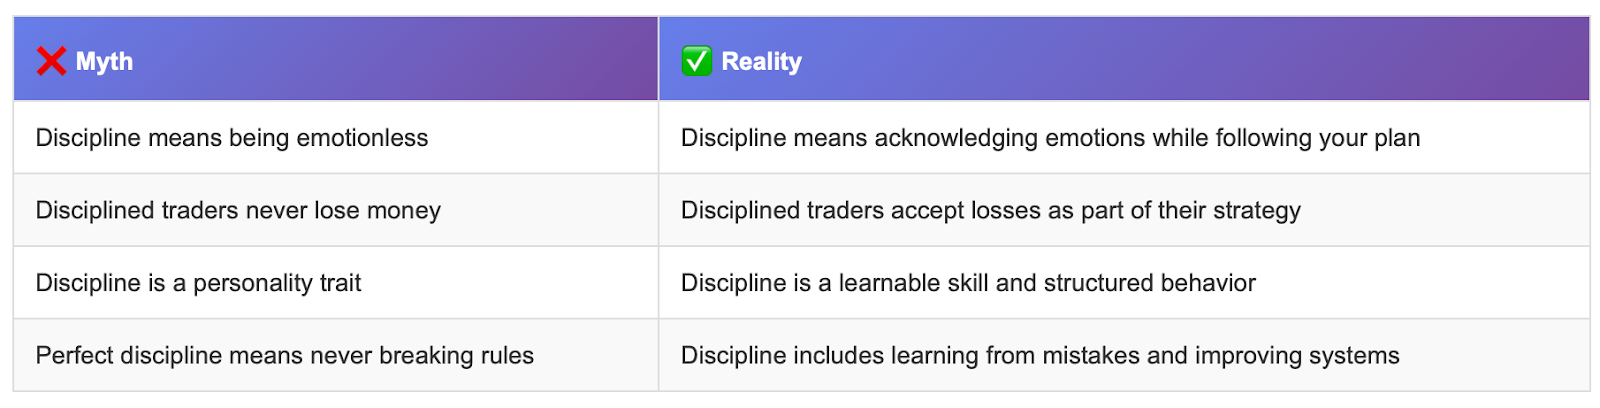Select the 'learnable skill and structured behavior' cell
This screenshot has width=1600, height=408.
pyautogui.click(x=1124, y=283)
